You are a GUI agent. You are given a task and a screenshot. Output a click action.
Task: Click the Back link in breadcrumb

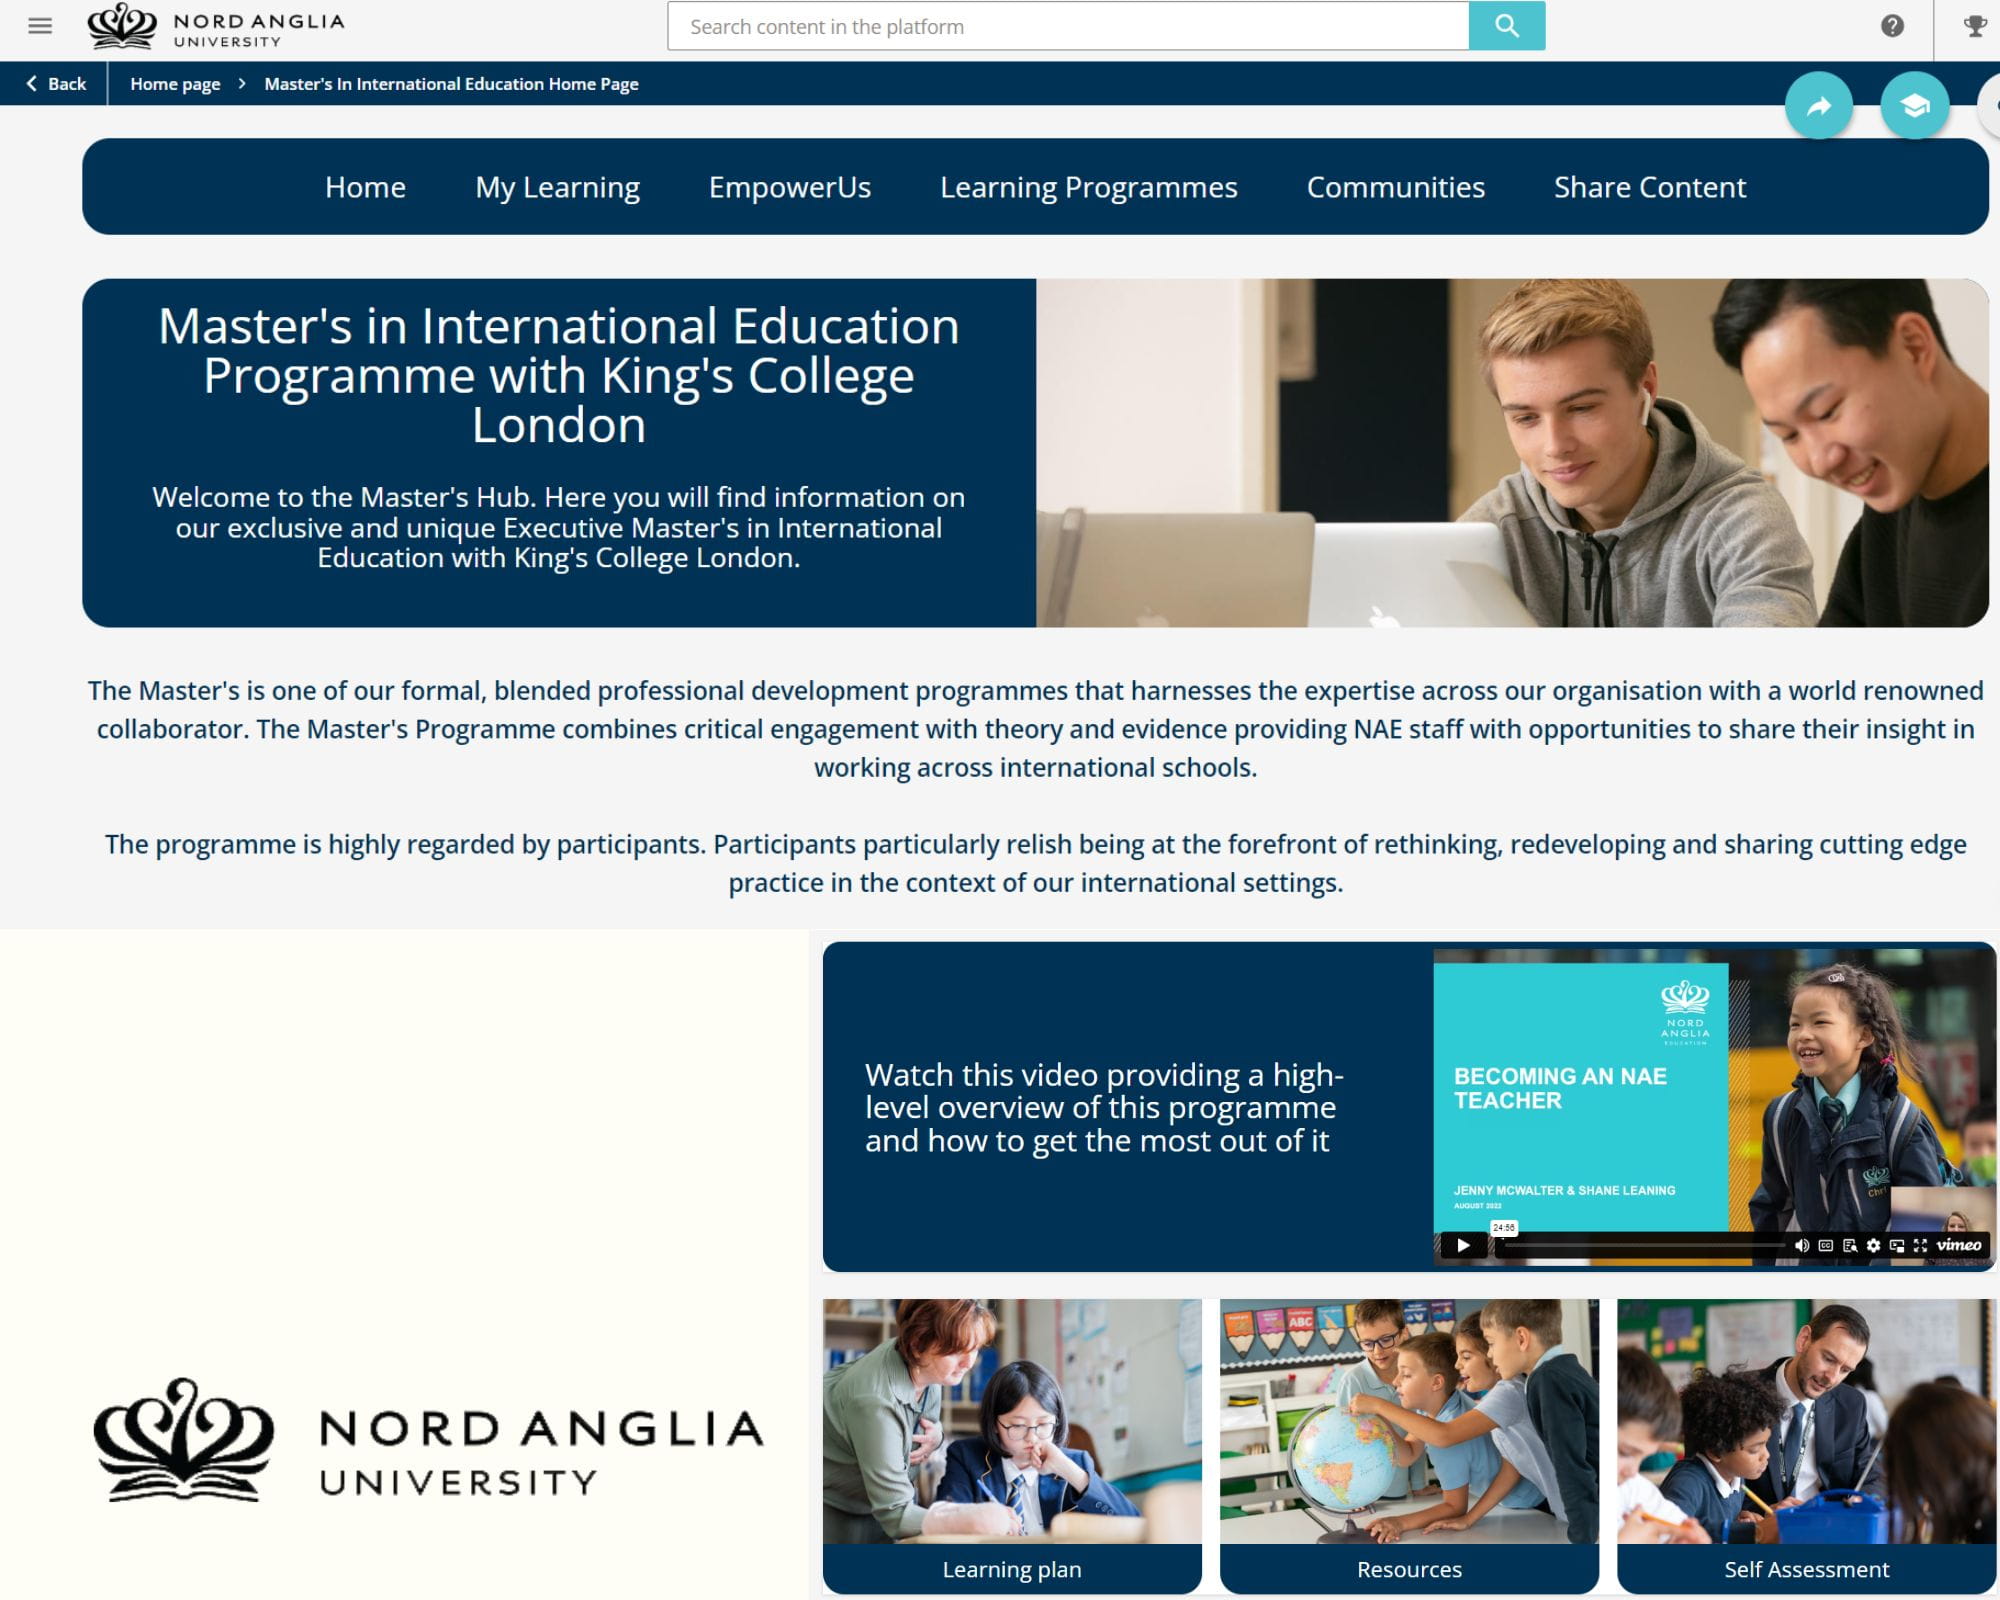56,84
